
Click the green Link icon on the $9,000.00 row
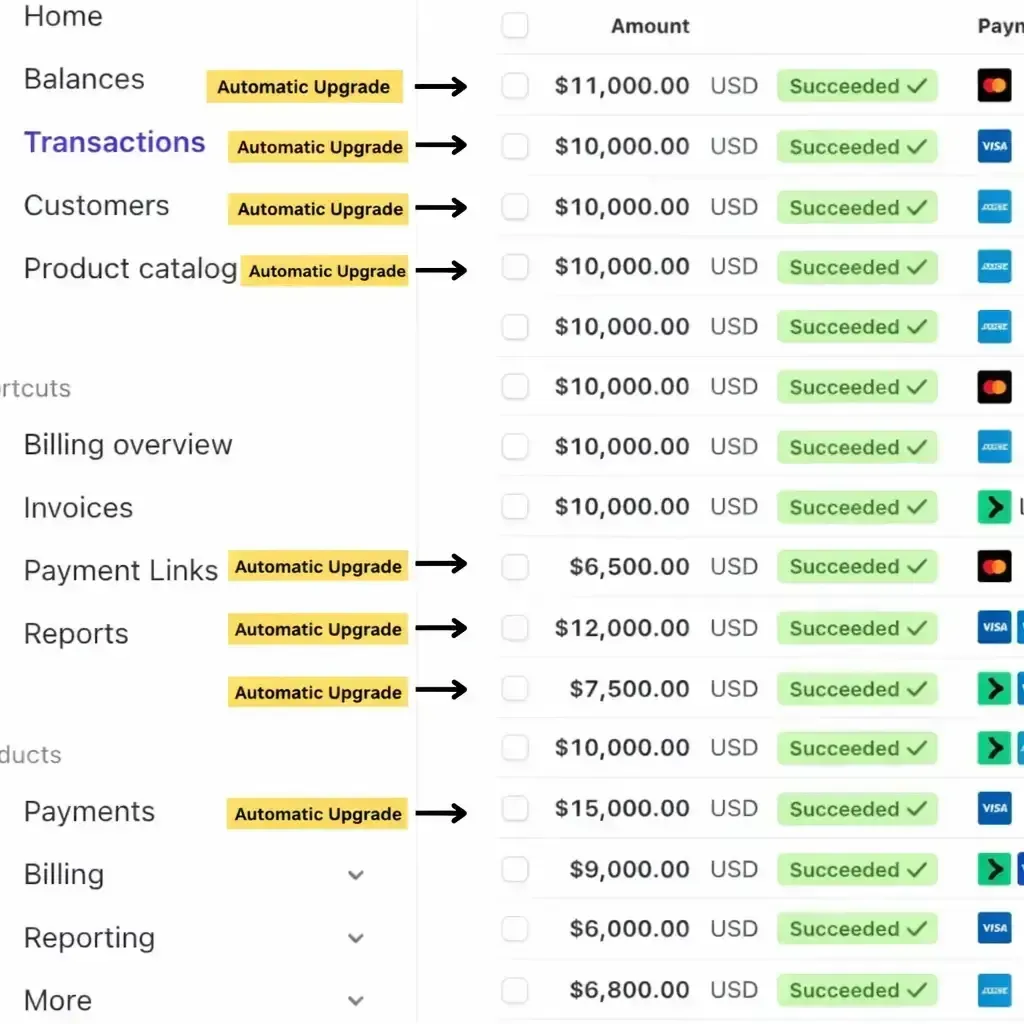point(994,869)
